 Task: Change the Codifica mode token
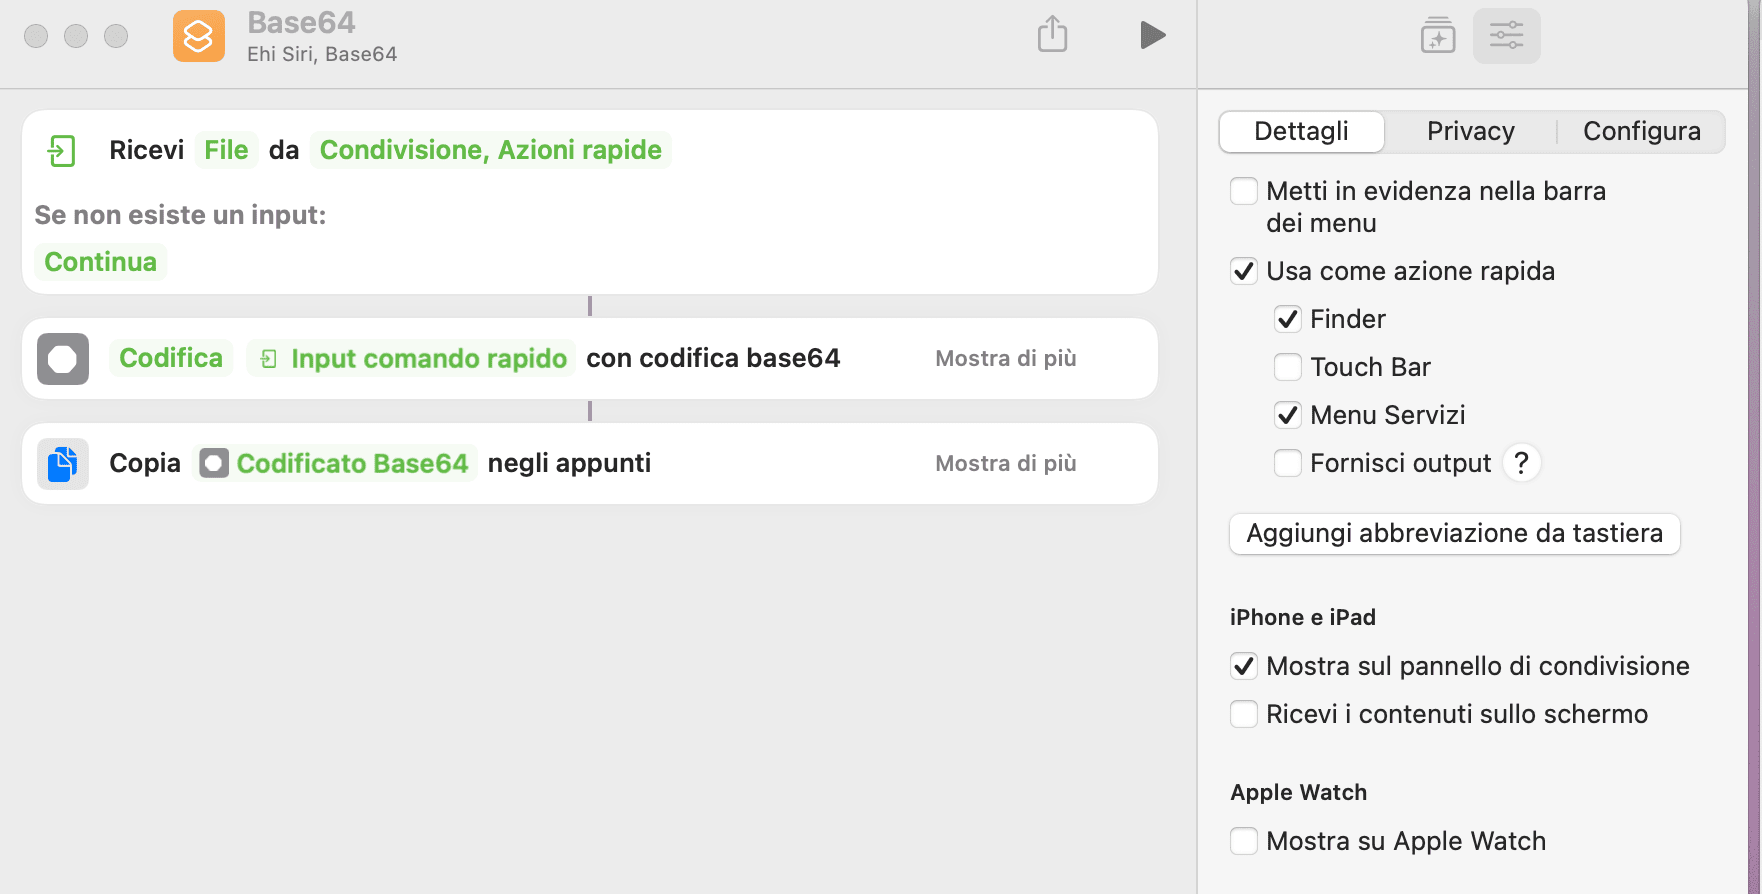click(171, 358)
